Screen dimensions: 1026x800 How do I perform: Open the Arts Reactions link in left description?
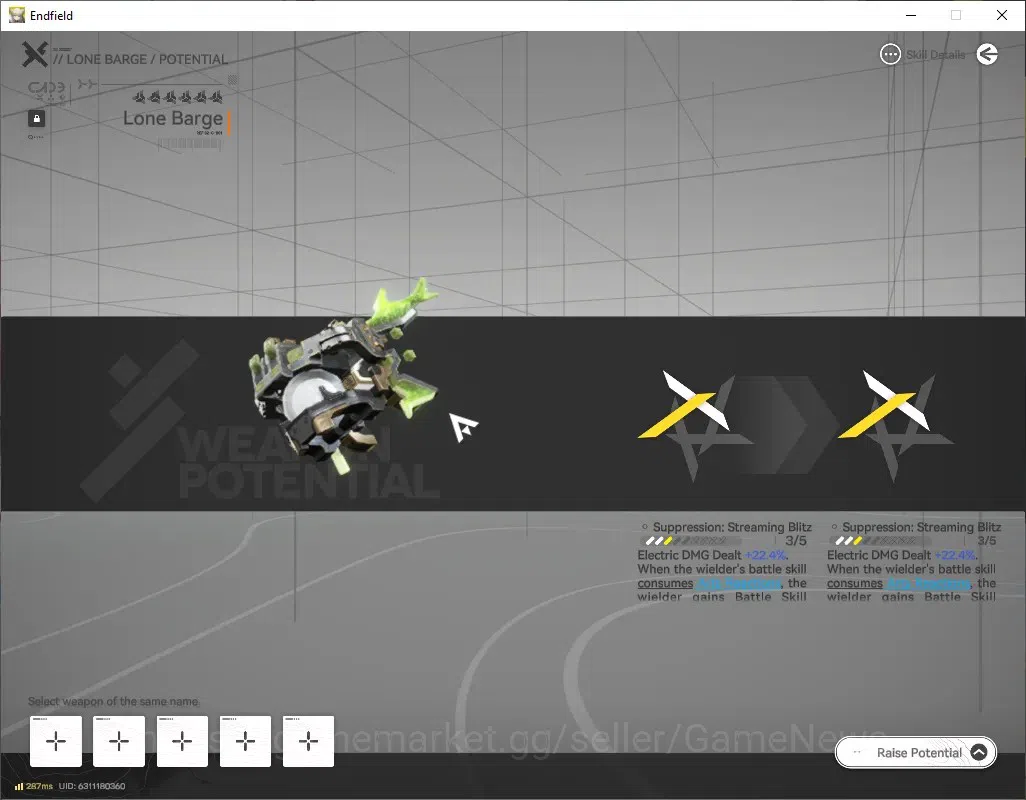coord(739,583)
